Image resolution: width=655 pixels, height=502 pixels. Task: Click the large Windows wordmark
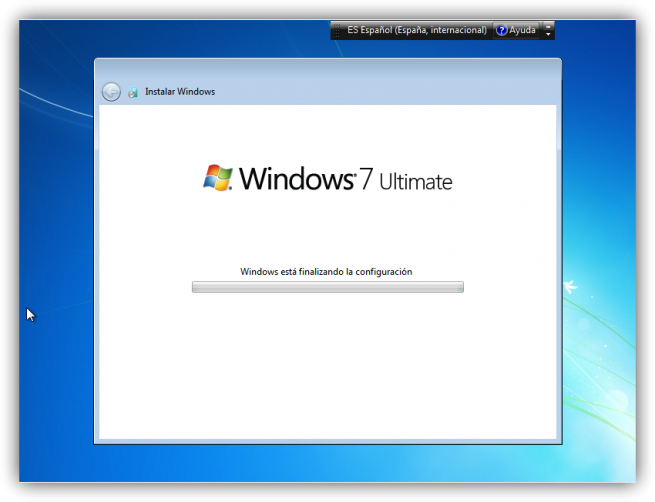click(x=297, y=179)
